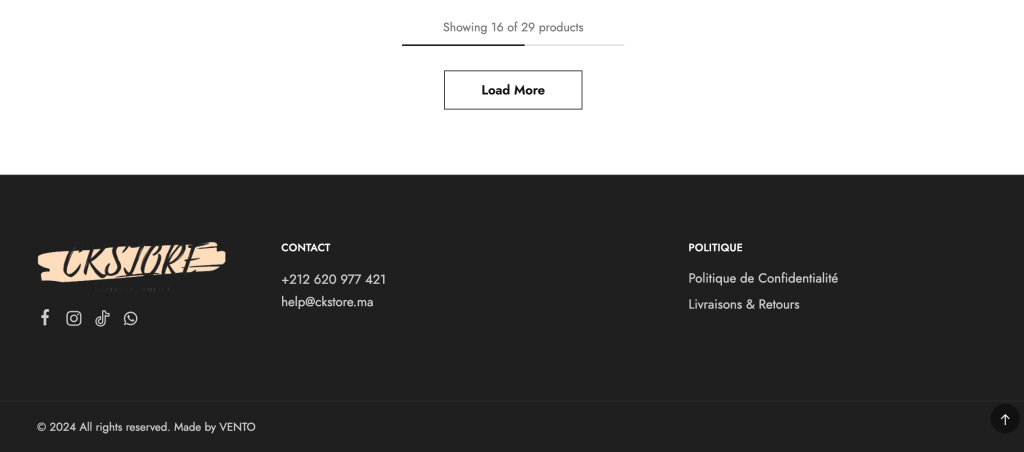Viewport: 1024px width, 452px height.
Task: Load more products
Action: 513,90
